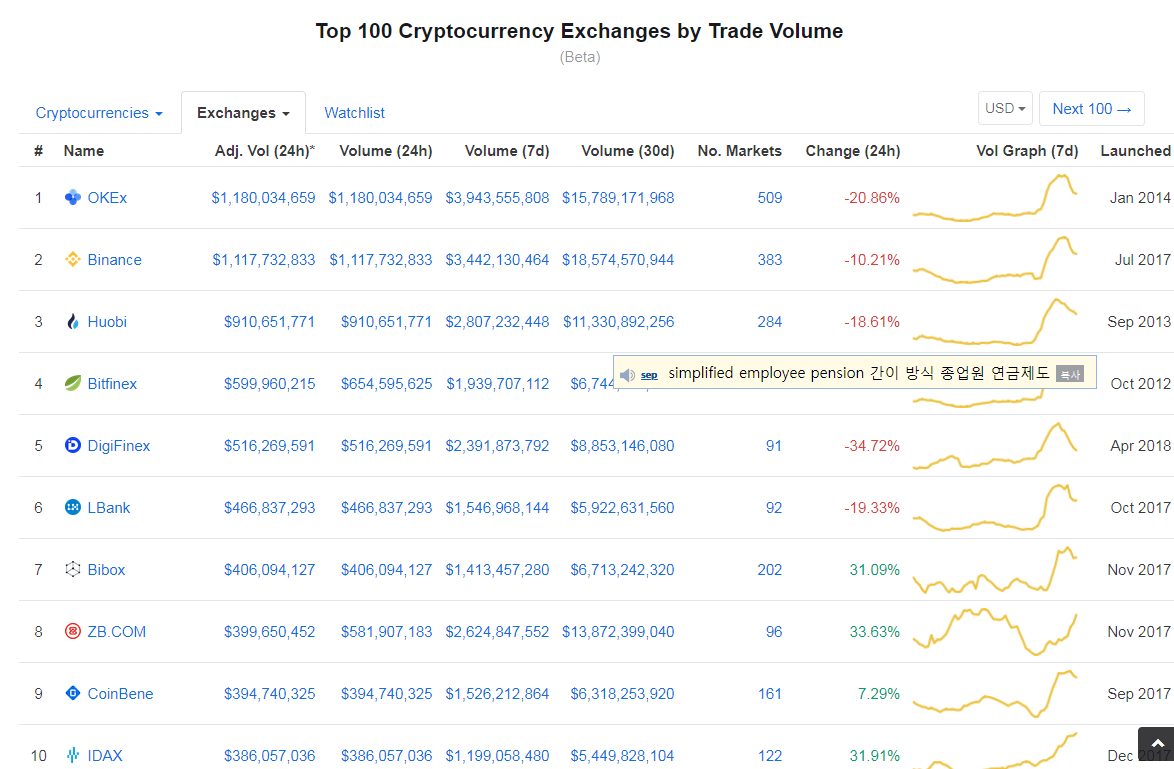Viewport: 1174px width, 769px height.
Task: Click ZB.COM change value 33.63%
Action: click(875, 631)
